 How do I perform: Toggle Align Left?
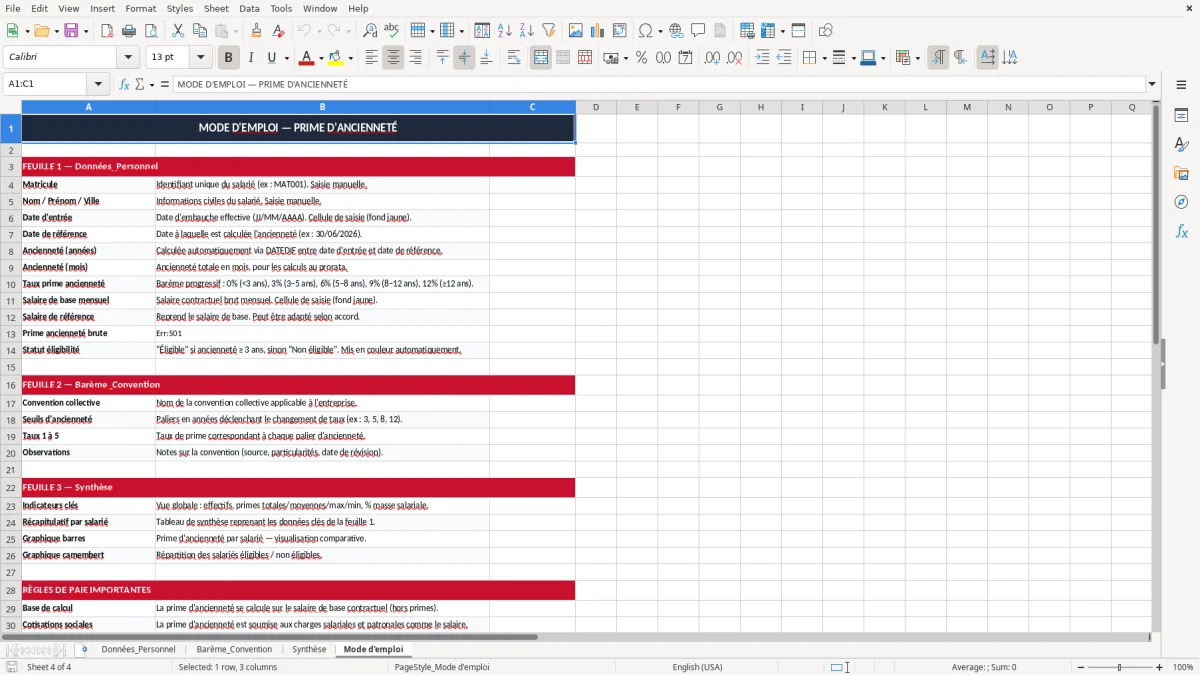371,58
